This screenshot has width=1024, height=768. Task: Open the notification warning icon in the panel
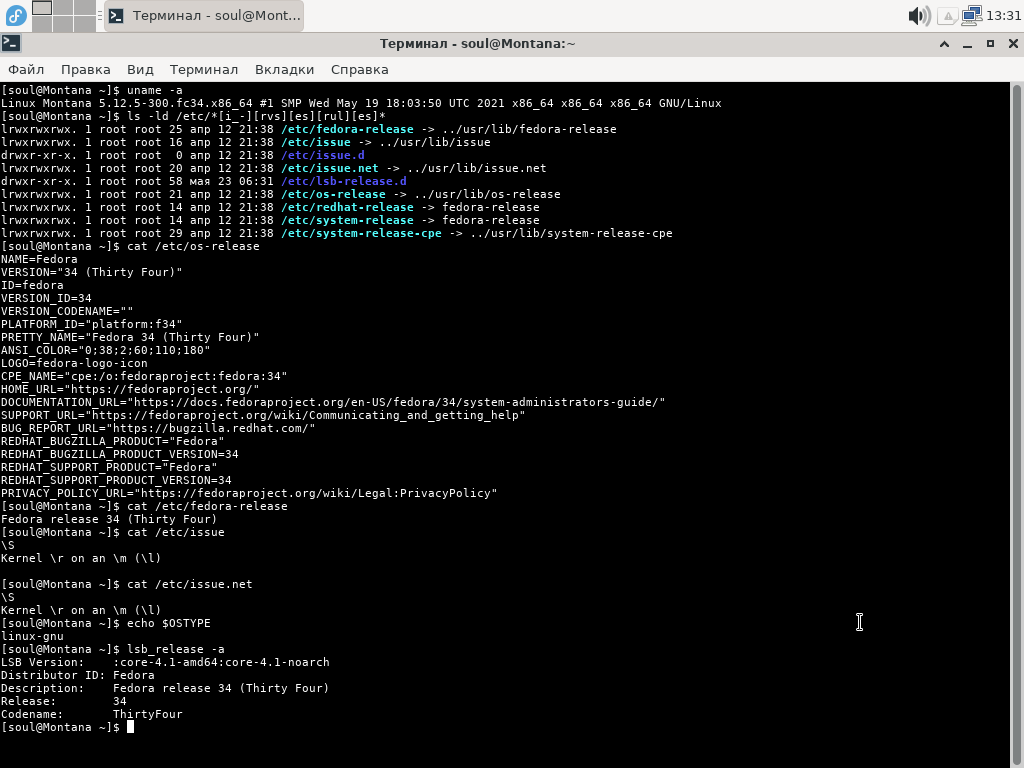coord(948,16)
